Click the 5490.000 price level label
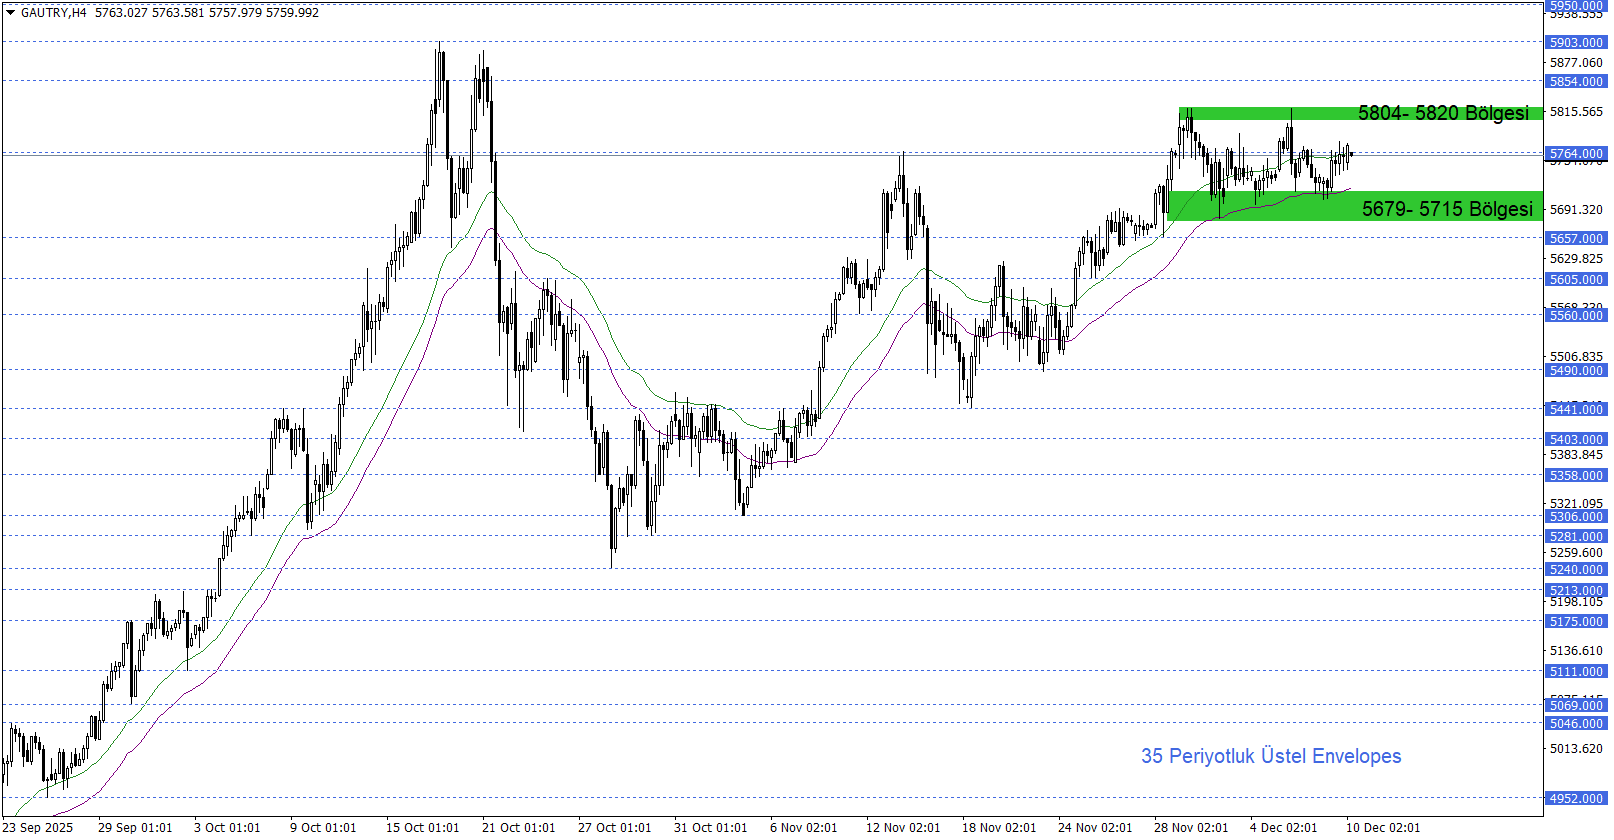The image size is (1614, 840). click(x=1576, y=370)
